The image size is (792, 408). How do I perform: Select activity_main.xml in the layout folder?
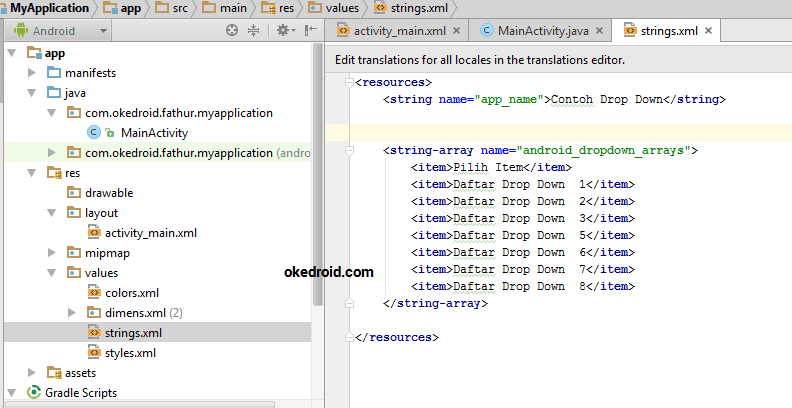[x=151, y=233]
